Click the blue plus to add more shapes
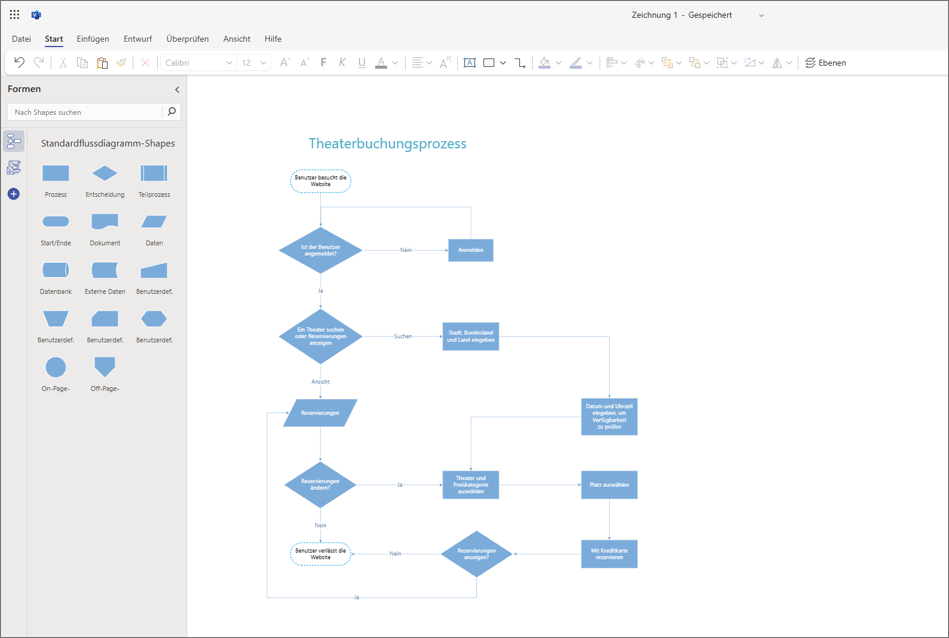The image size is (949, 638). point(13,194)
